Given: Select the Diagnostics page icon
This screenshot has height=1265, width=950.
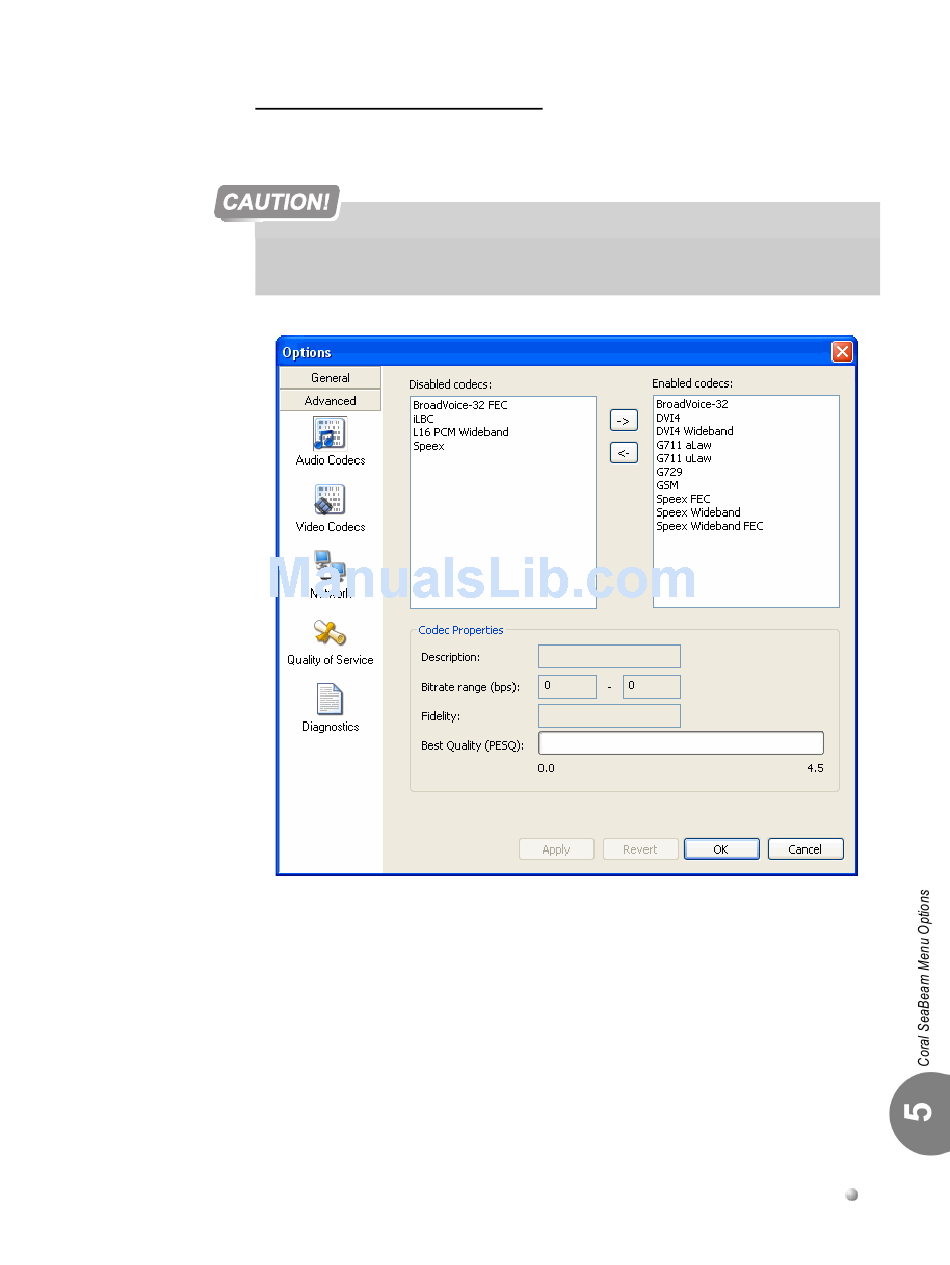Looking at the screenshot, I should (x=330, y=700).
